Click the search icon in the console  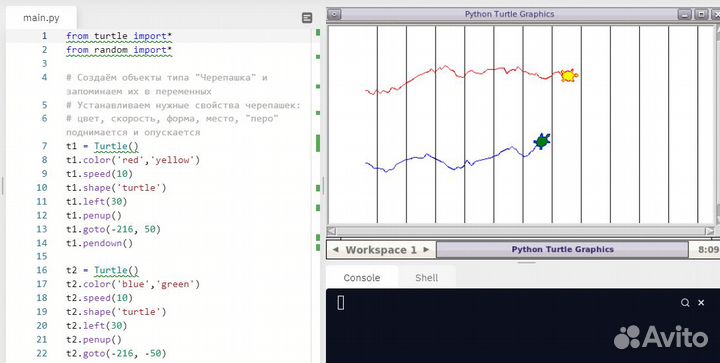[x=685, y=303]
